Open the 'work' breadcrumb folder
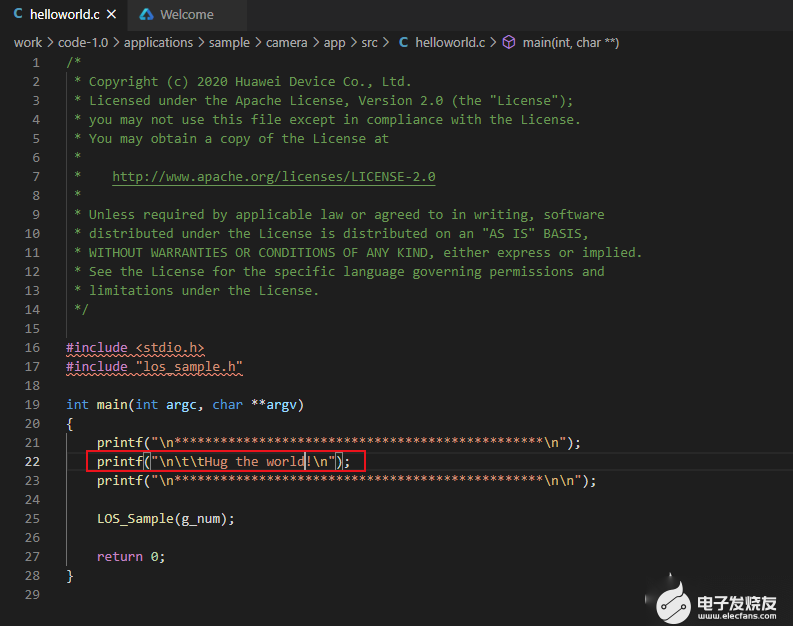Screen dimensions: 793x626 point(27,42)
